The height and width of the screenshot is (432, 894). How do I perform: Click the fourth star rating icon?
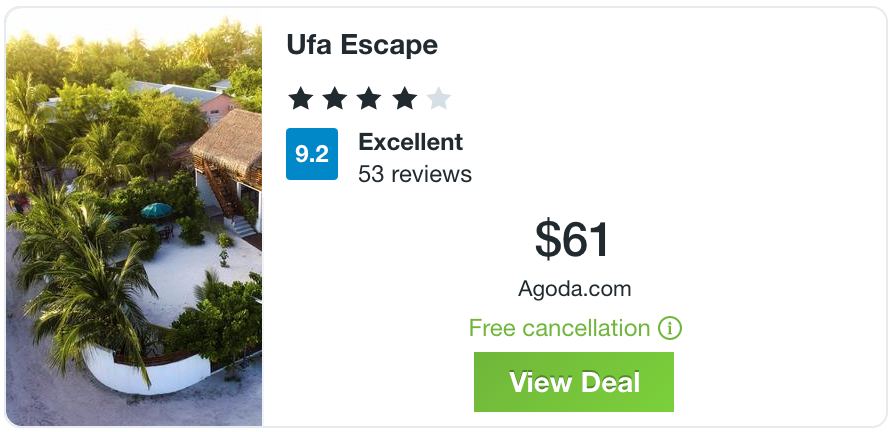pyautogui.click(x=404, y=98)
